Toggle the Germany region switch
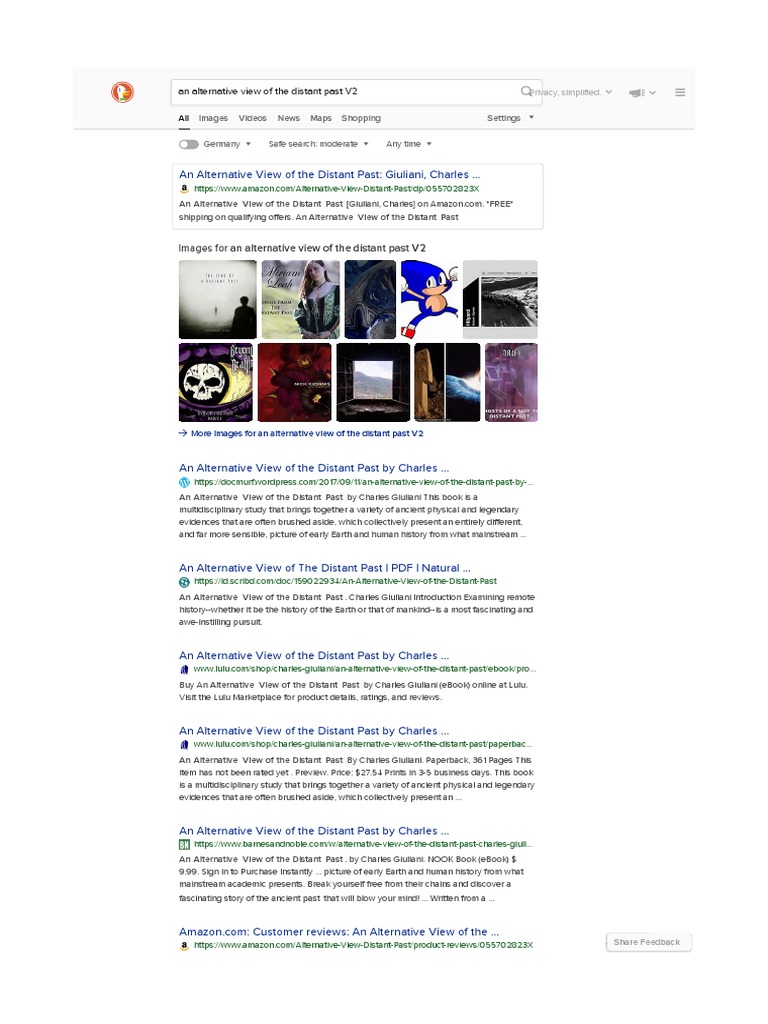Screen dimensions: 768x1024 pyautogui.click(x=189, y=144)
